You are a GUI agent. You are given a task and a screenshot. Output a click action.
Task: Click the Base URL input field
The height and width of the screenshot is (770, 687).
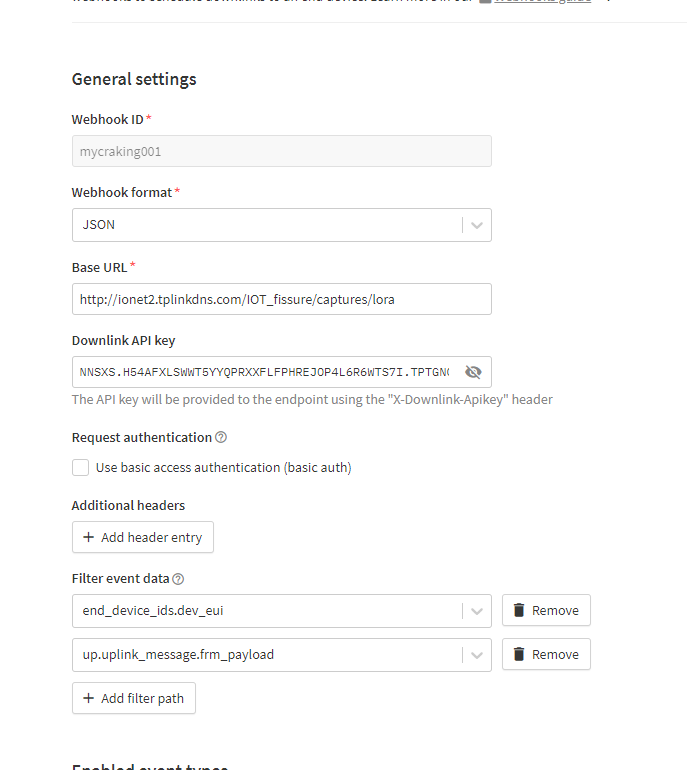click(281, 299)
